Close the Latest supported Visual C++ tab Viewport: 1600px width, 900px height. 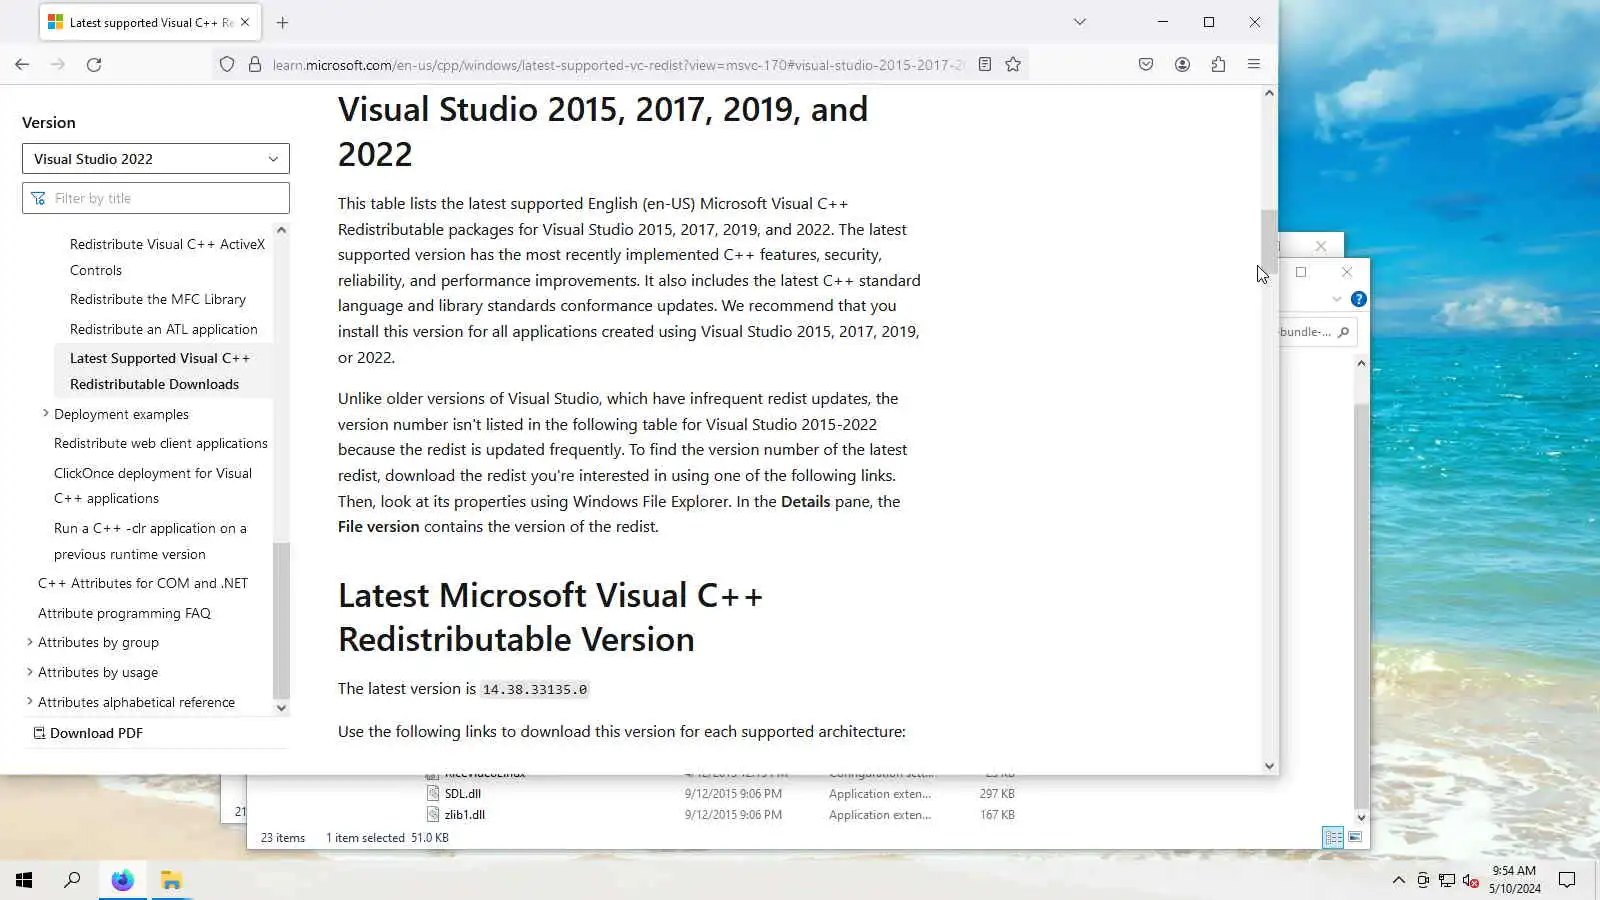pyautogui.click(x=245, y=22)
